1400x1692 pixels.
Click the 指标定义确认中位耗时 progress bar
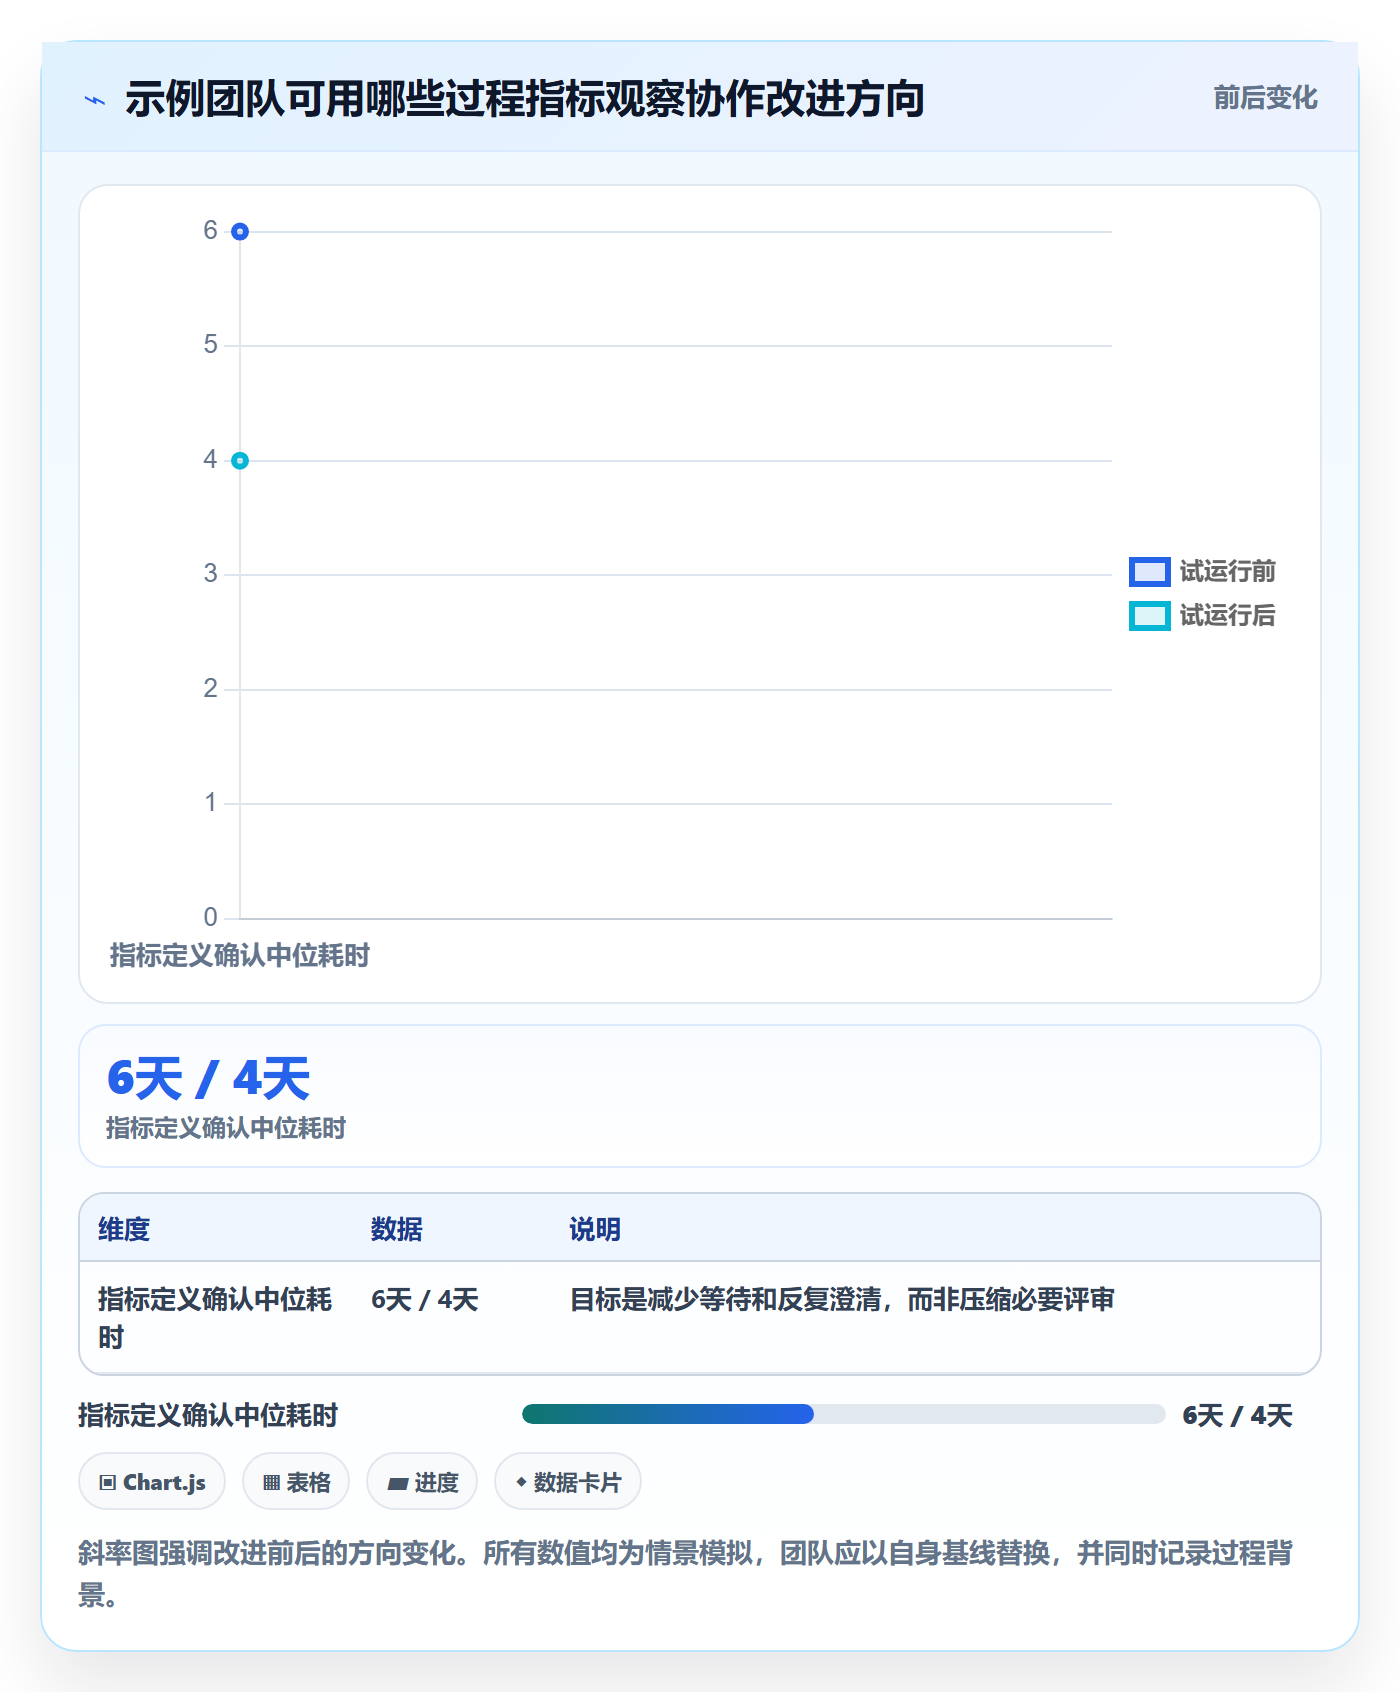pos(843,1414)
